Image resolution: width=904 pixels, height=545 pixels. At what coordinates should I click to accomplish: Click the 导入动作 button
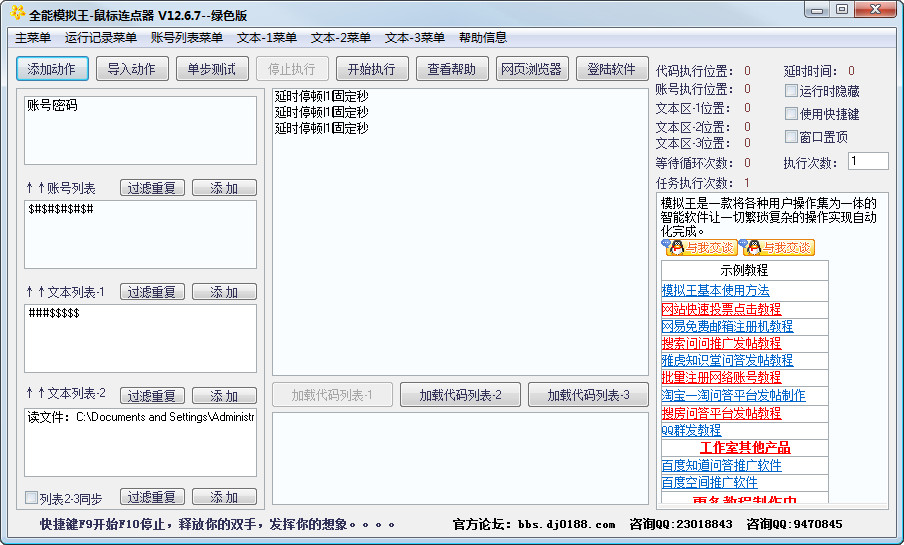click(x=132, y=69)
